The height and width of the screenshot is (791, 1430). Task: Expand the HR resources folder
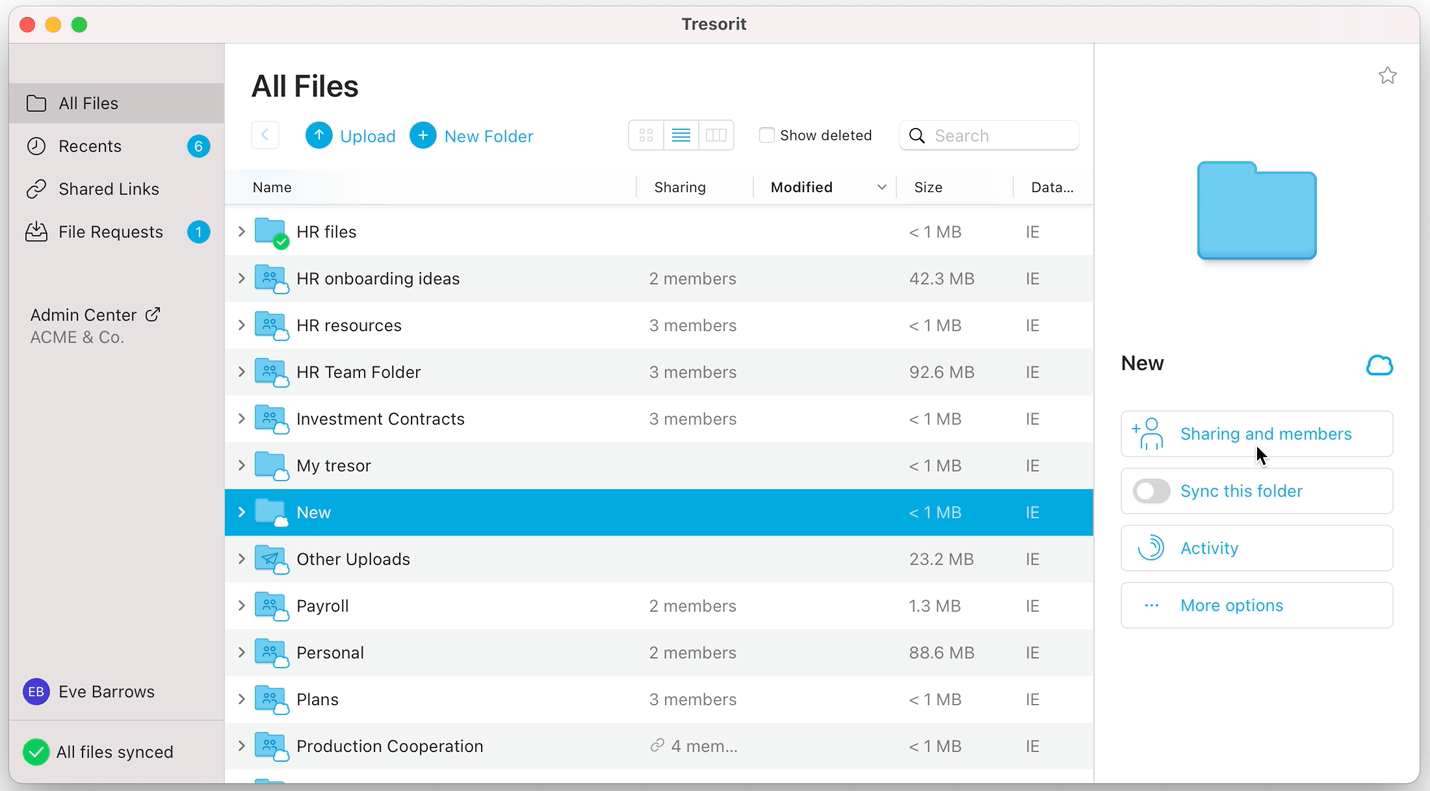click(x=241, y=325)
